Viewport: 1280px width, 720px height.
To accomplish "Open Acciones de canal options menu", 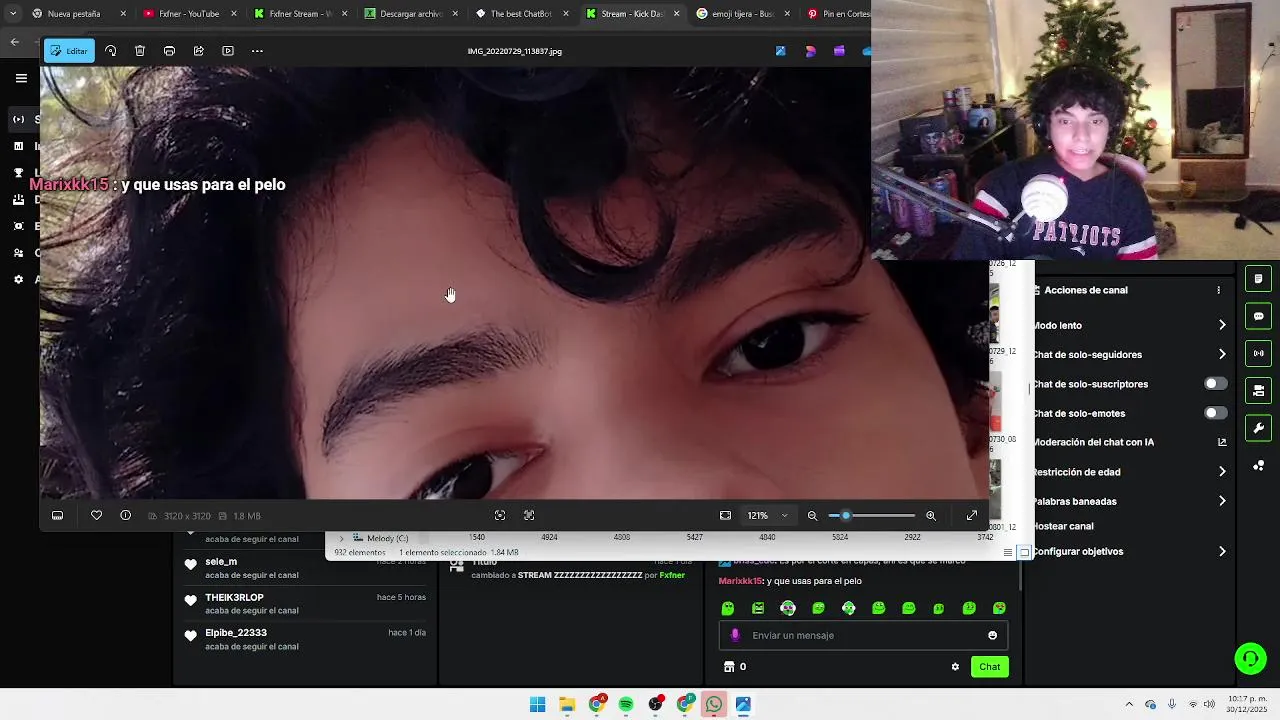I will (x=1218, y=290).
